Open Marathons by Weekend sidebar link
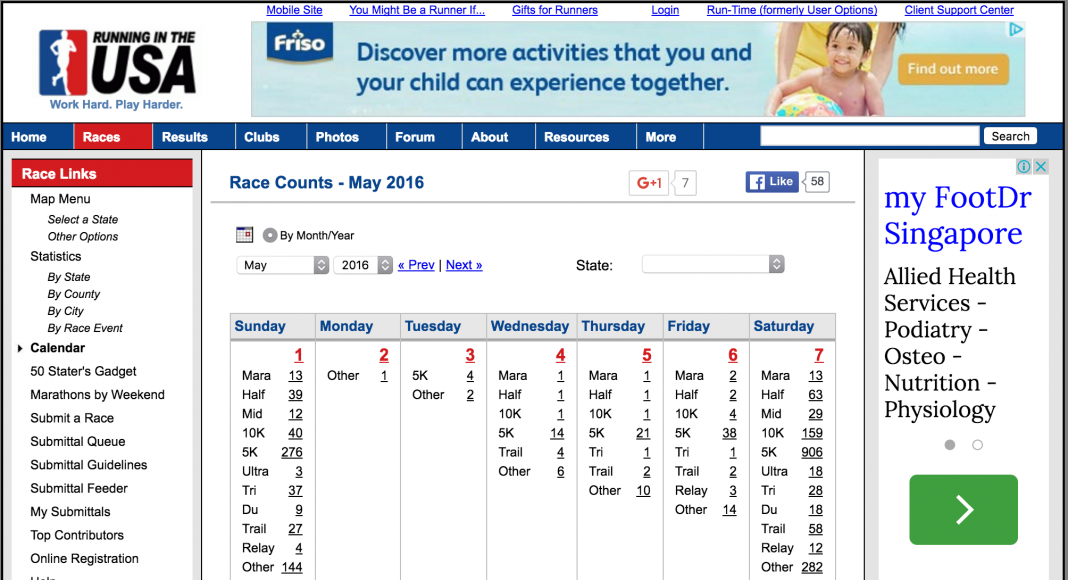Screen dimensions: 1068x580 [97, 395]
